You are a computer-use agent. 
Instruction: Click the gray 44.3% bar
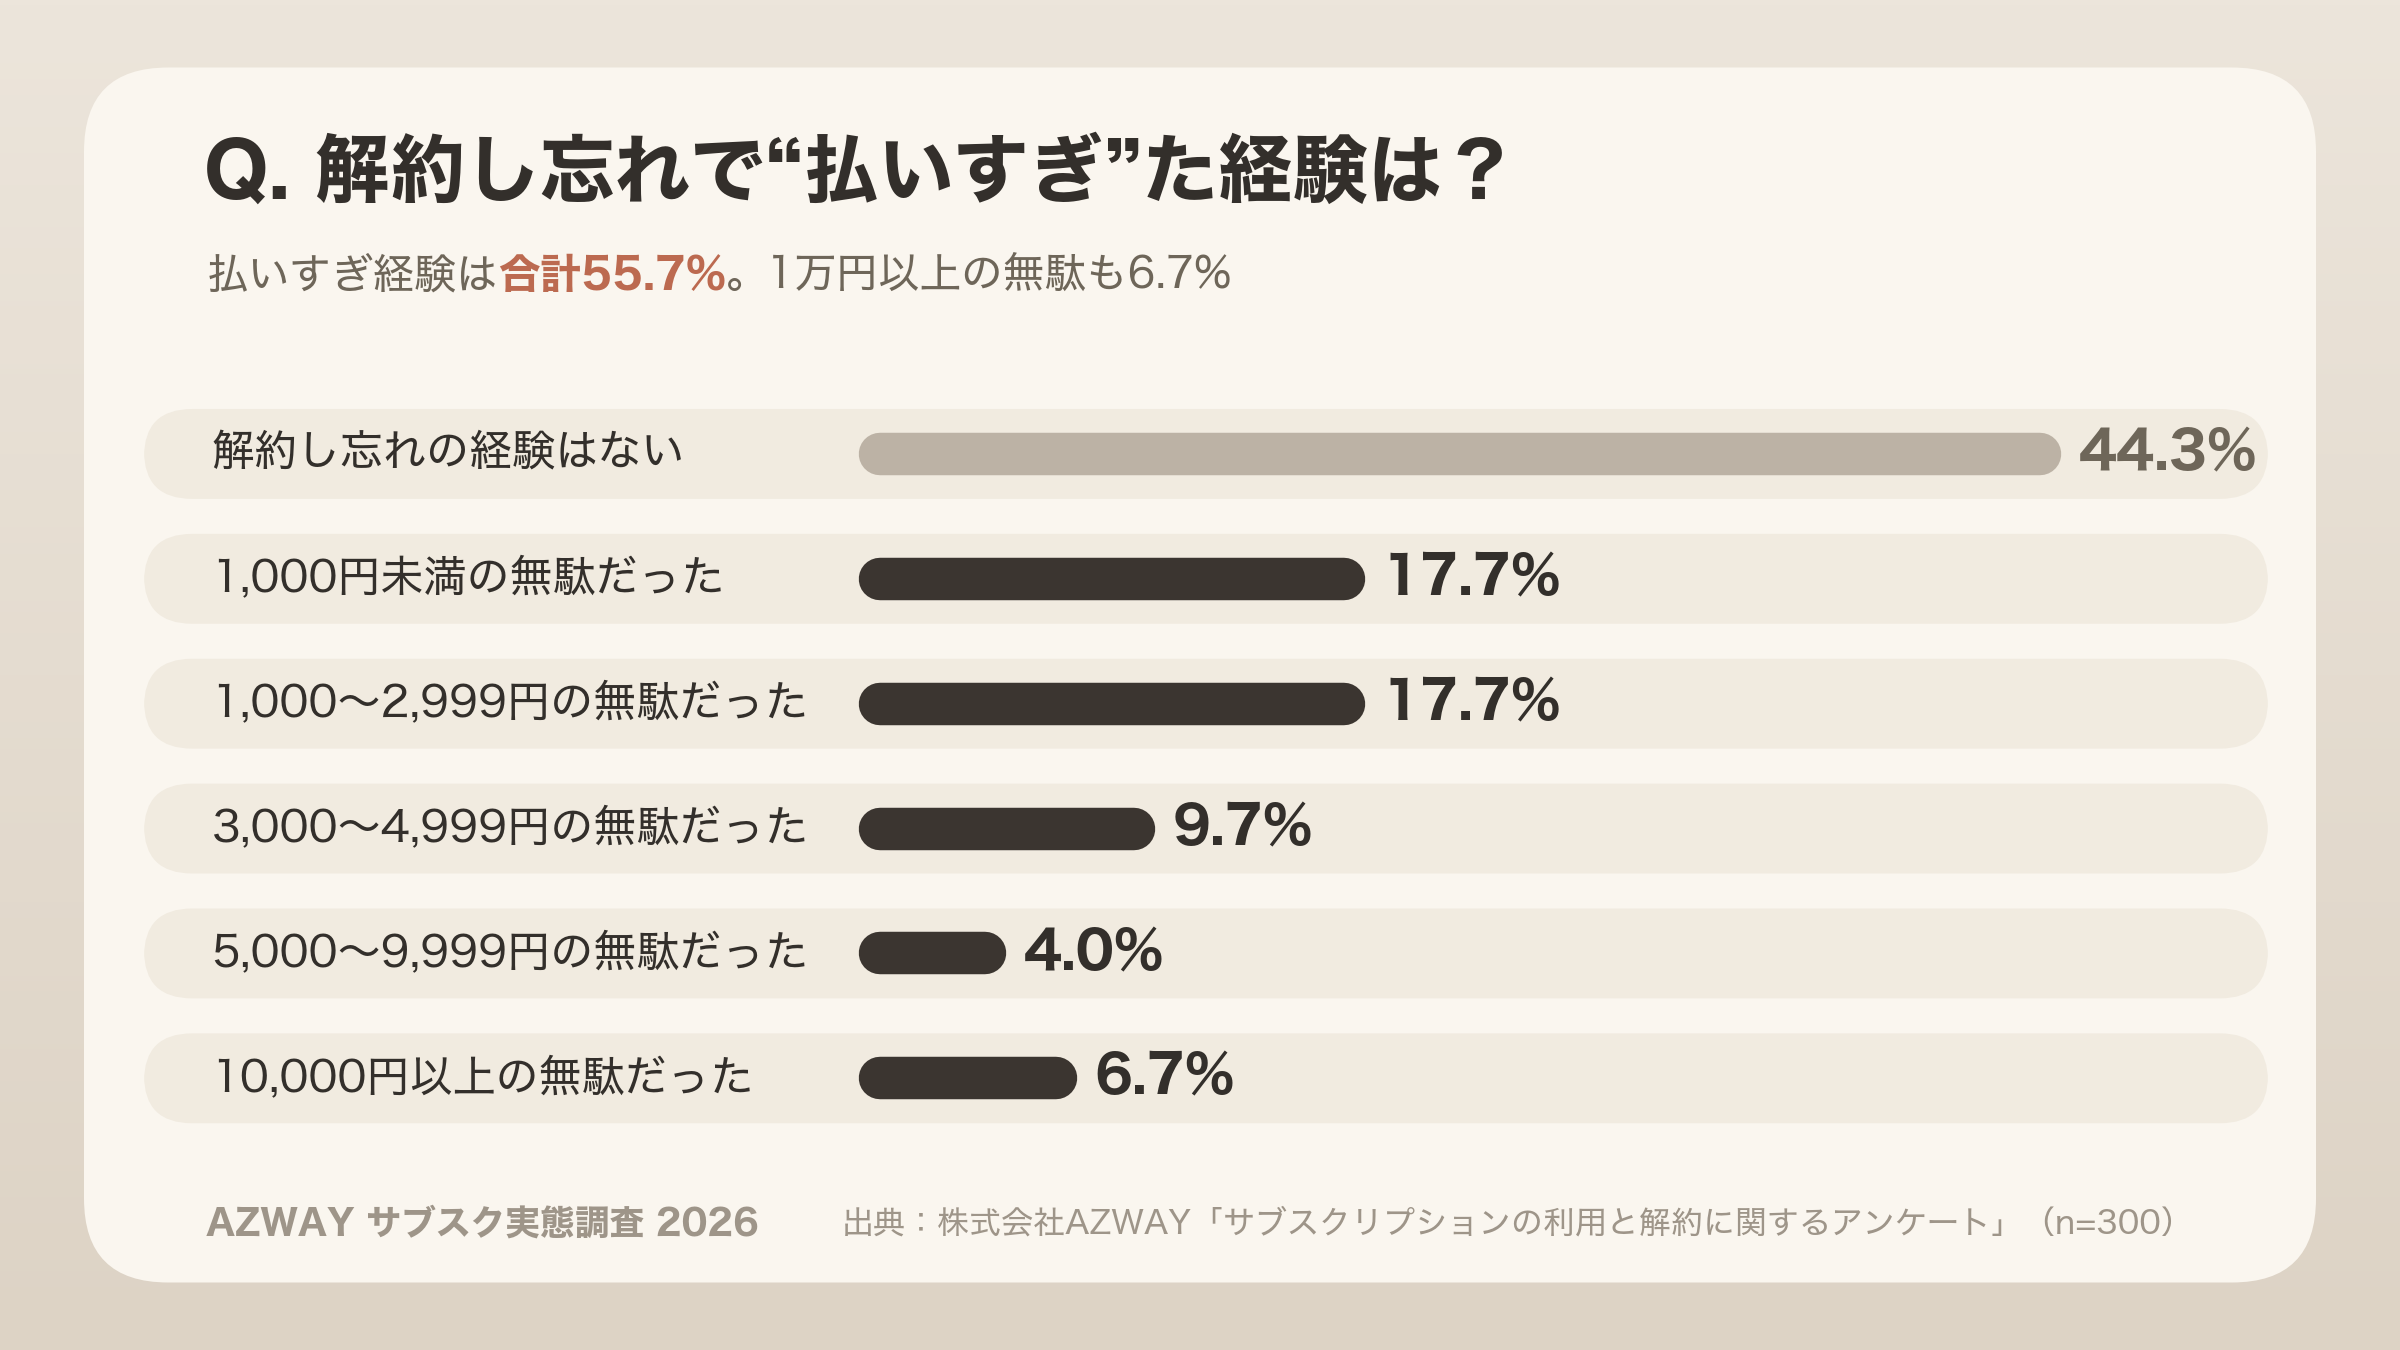coord(1460,454)
